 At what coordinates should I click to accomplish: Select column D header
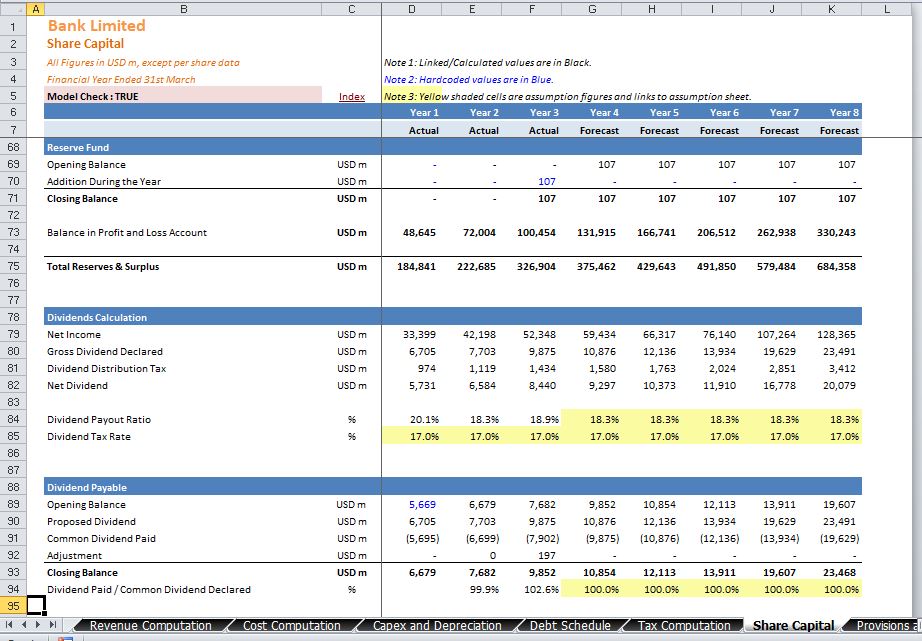(412, 9)
